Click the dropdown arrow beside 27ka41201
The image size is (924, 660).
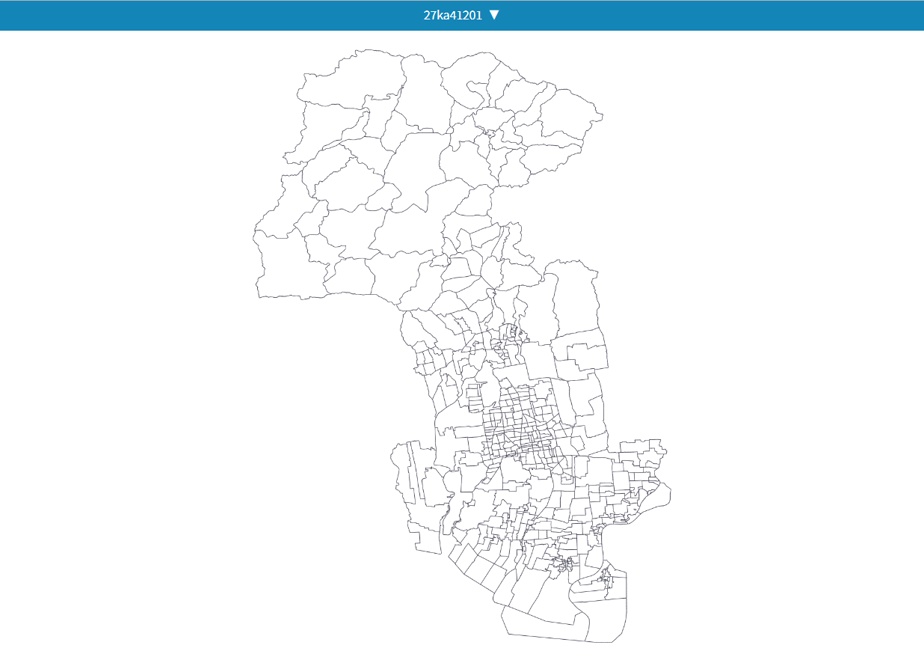[494, 15]
